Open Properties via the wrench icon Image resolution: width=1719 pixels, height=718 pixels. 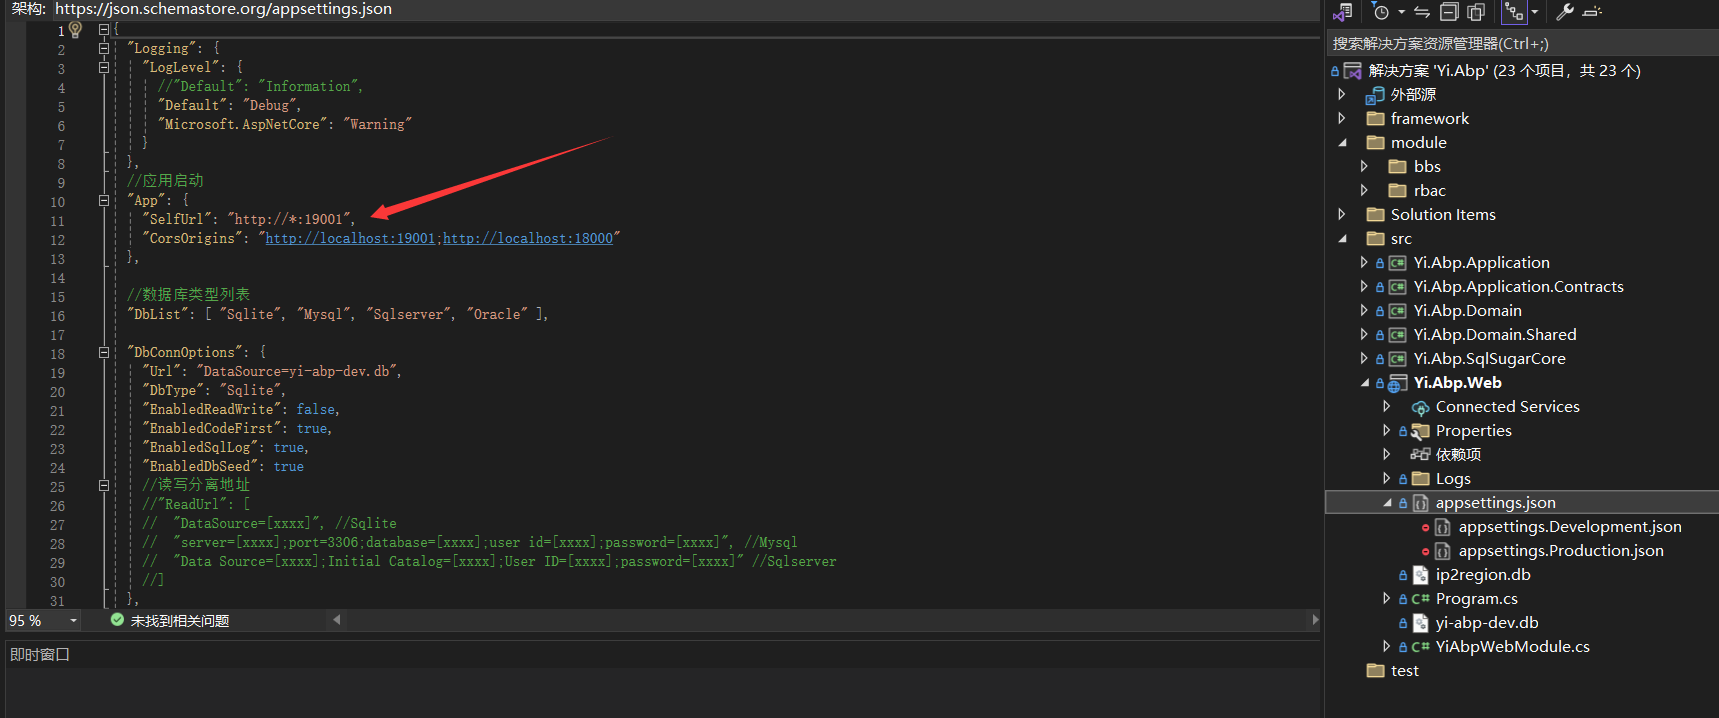[1565, 12]
